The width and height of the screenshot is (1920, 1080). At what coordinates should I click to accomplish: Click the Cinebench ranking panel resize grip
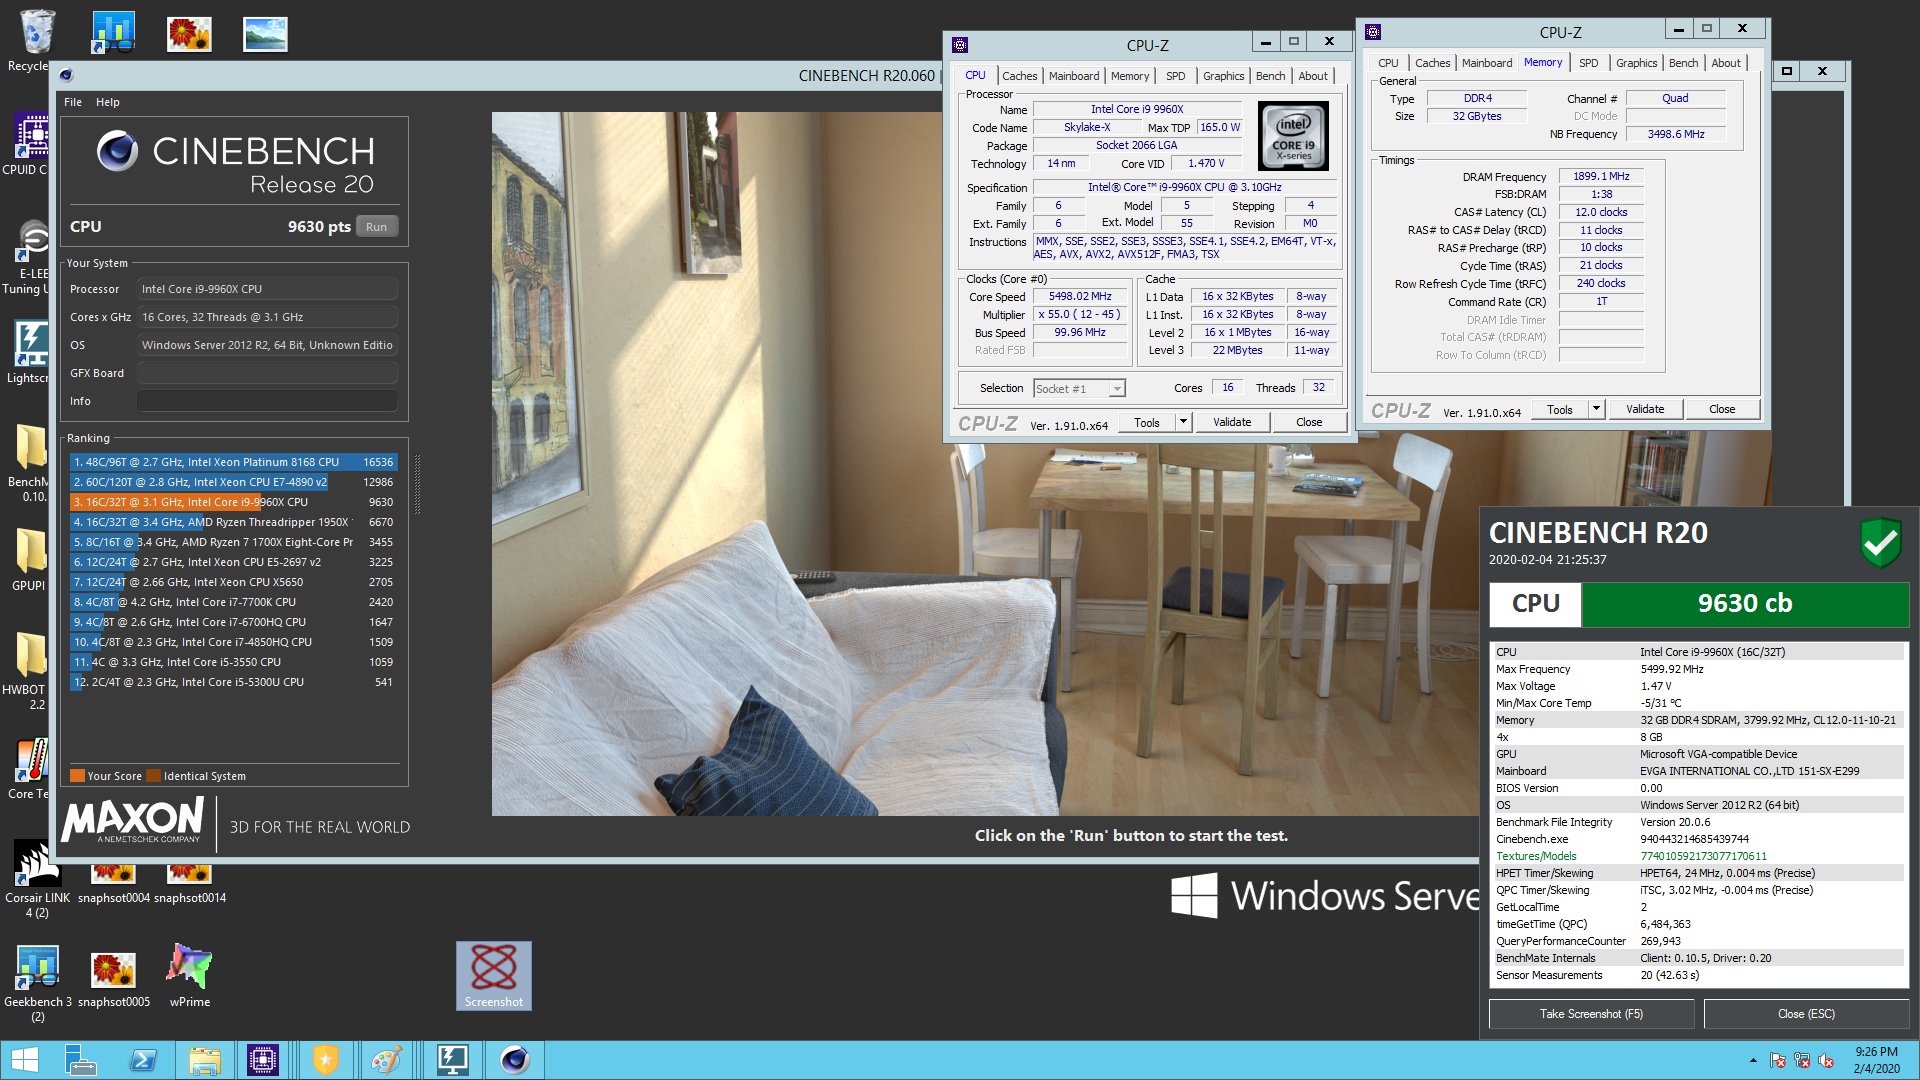click(417, 485)
